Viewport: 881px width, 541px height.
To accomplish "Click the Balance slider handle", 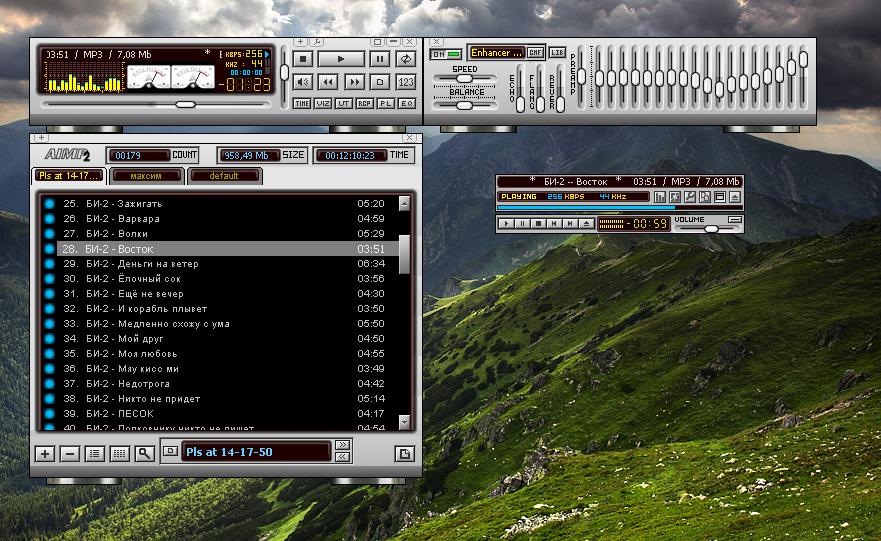I will (464, 104).
